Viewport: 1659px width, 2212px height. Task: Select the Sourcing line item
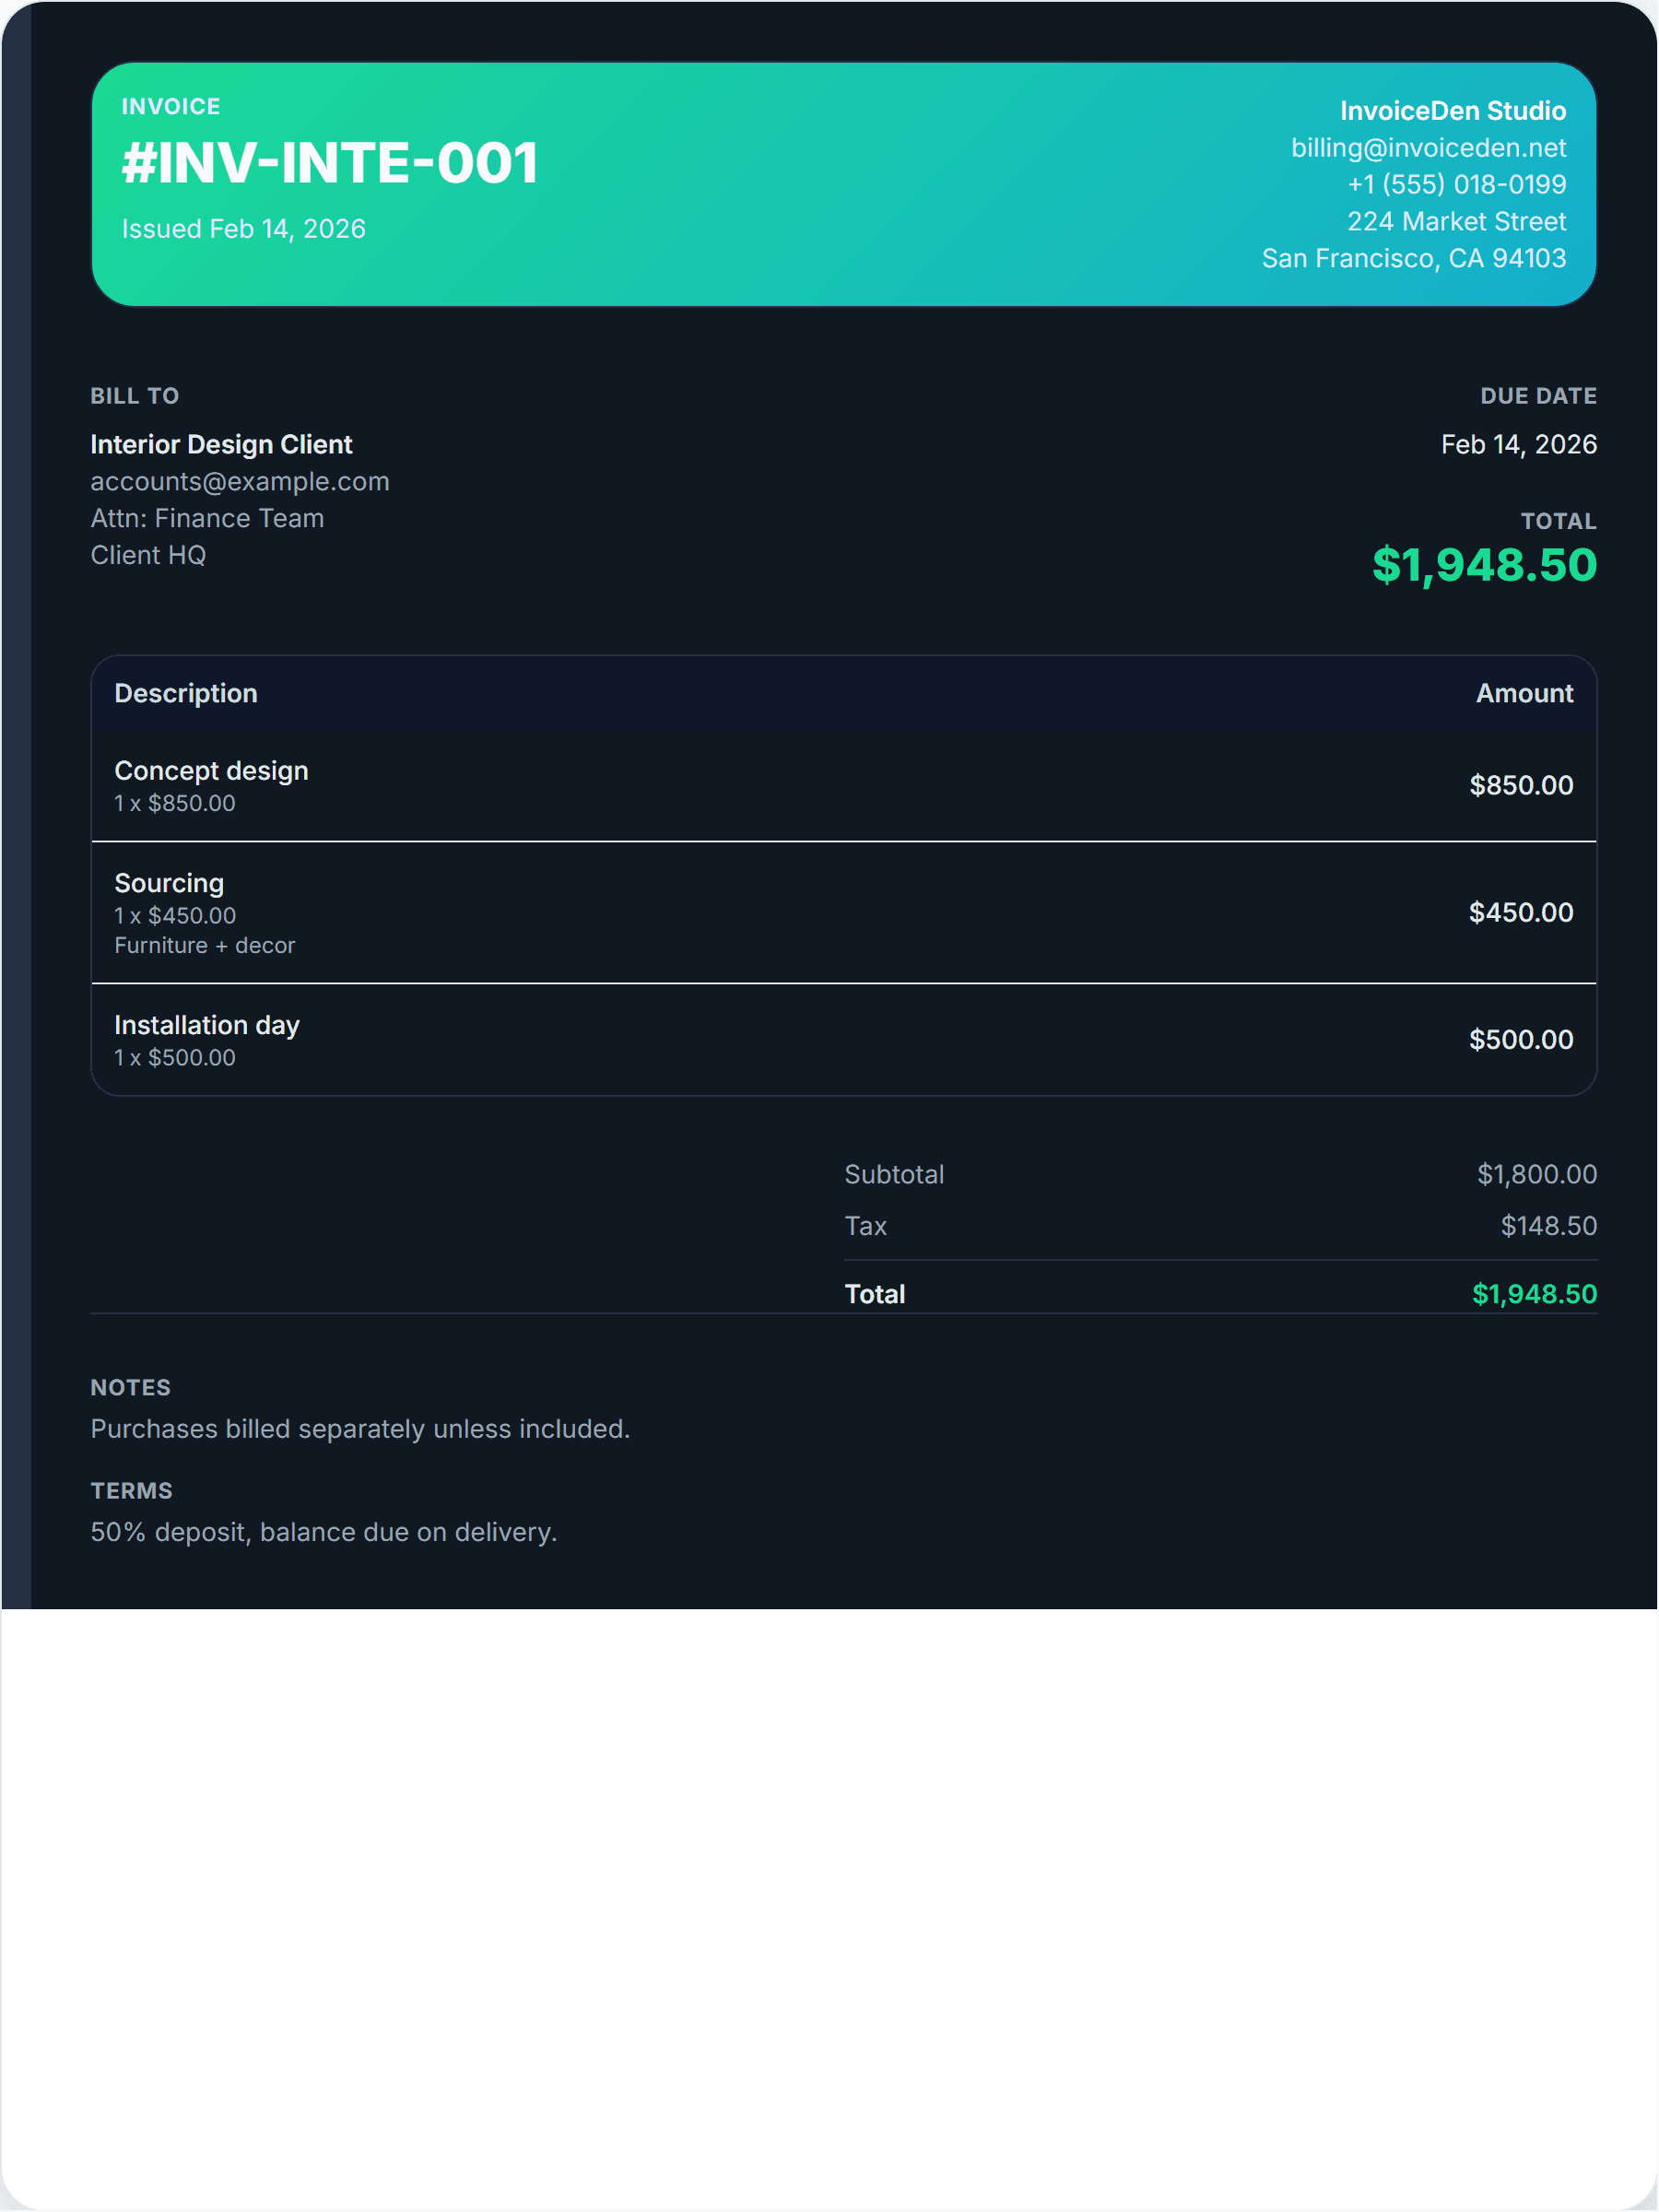click(169, 883)
